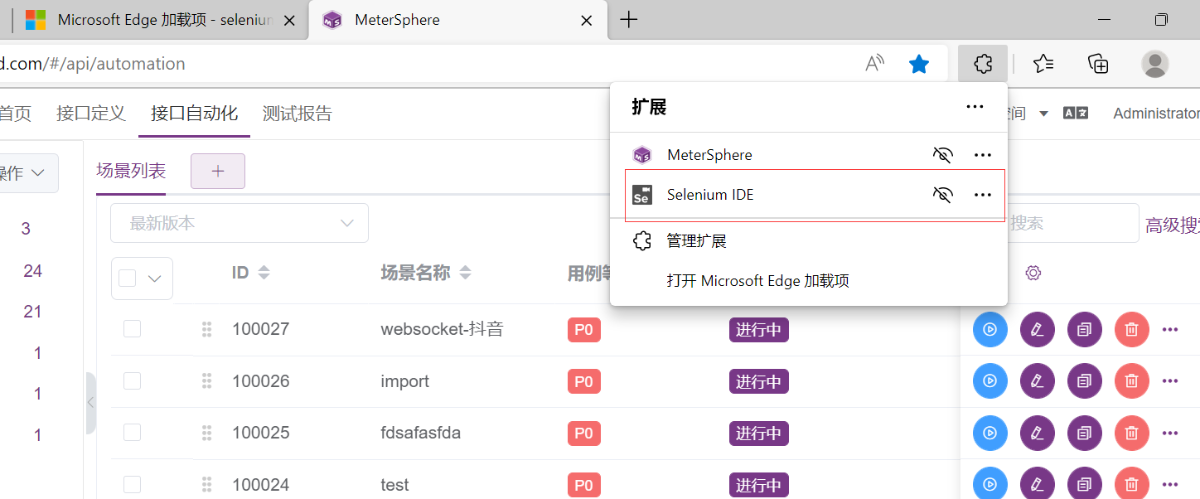Click the 进行中 status tag of websocket-抖音
The height and width of the screenshot is (499, 1200).
[759, 329]
